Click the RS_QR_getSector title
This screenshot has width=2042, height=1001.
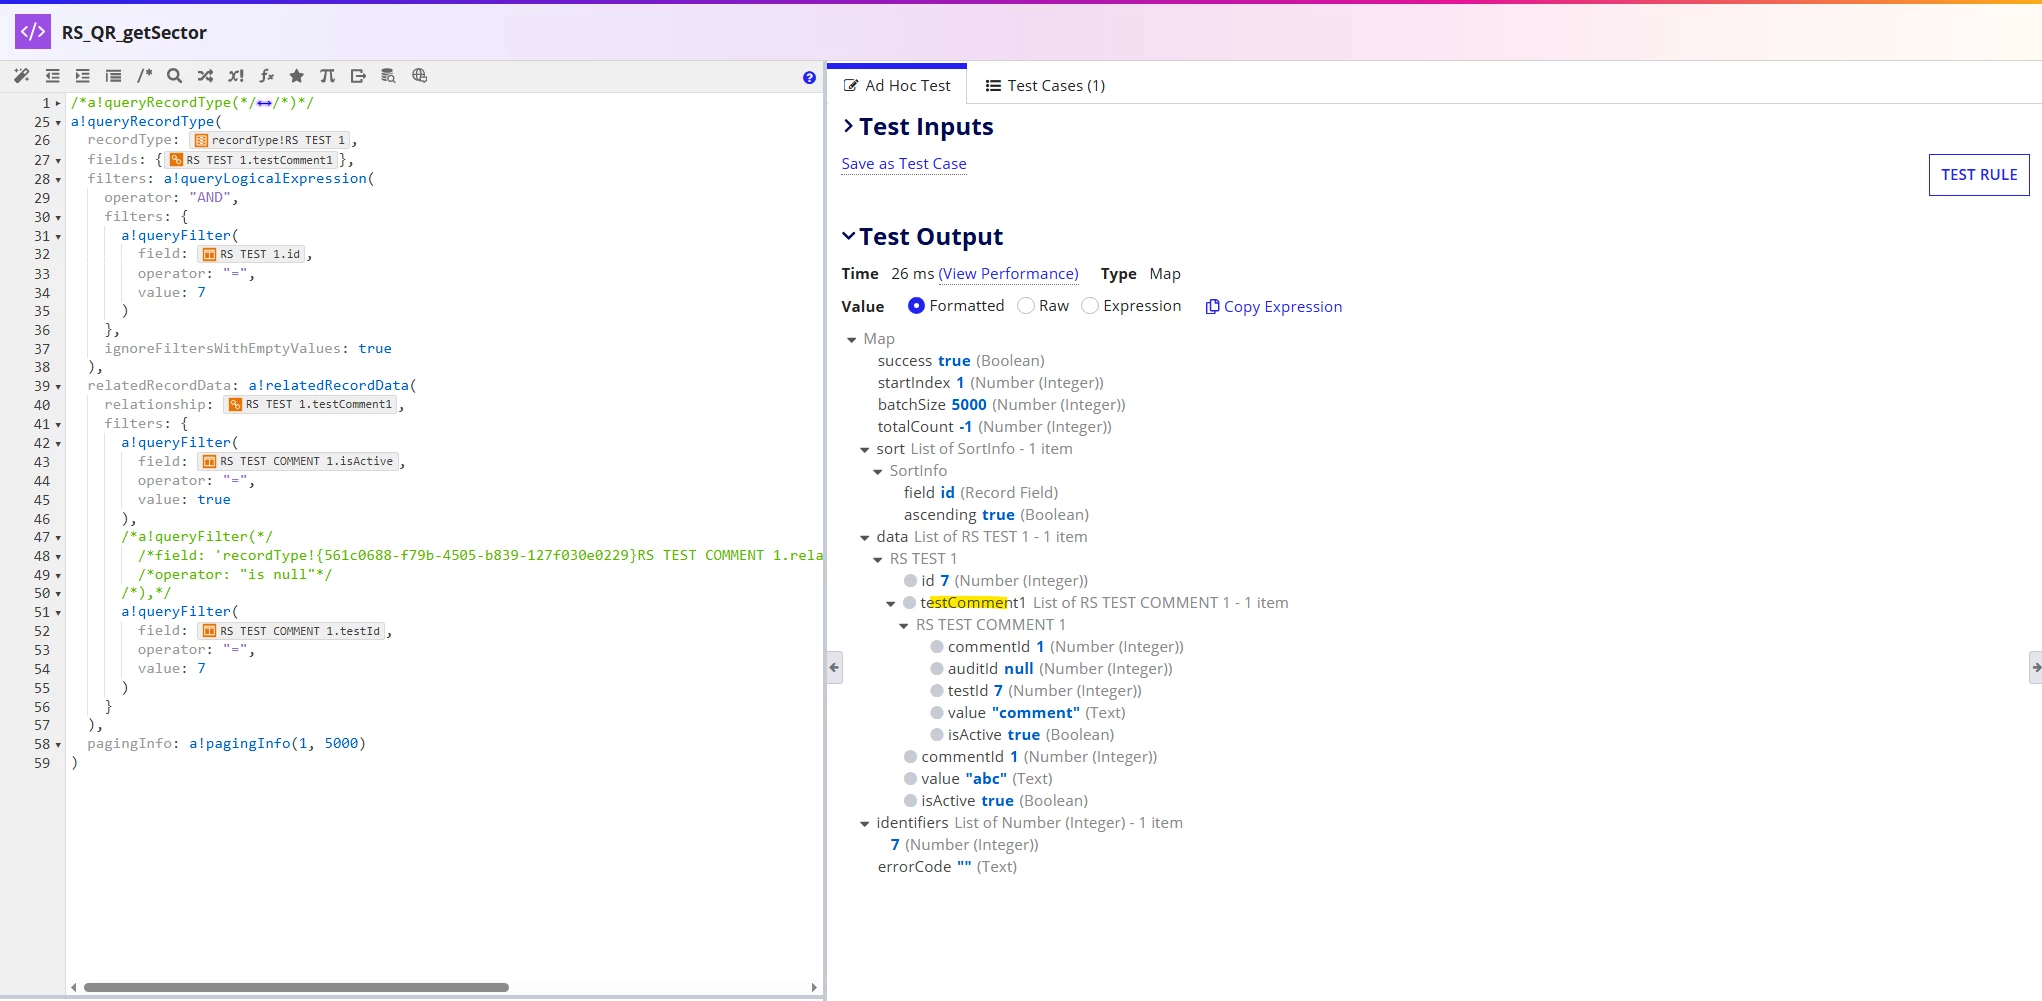(134, 33)
